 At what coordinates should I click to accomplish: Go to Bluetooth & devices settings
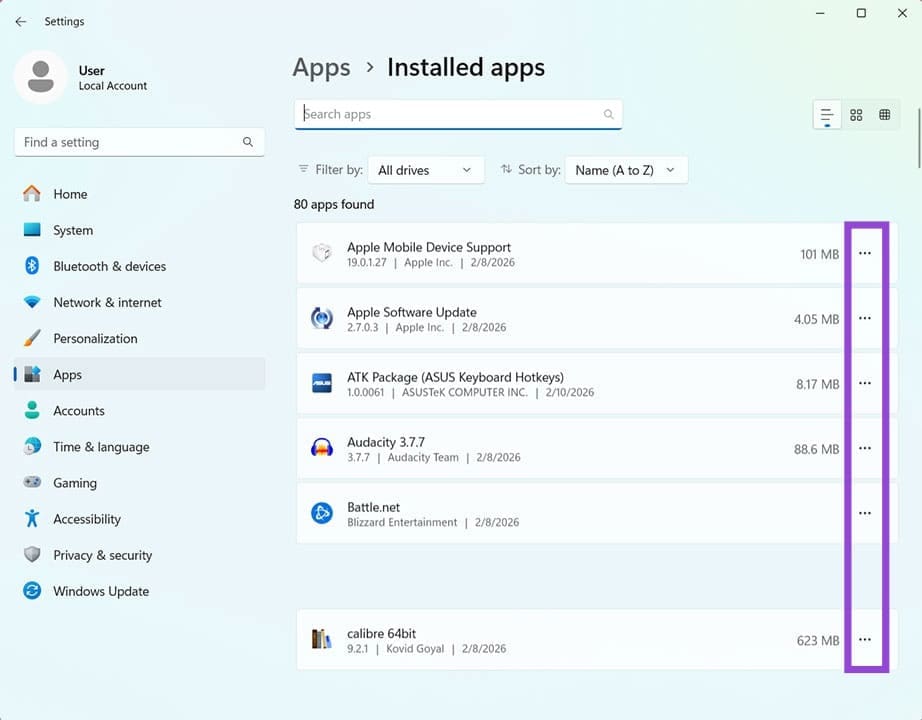pyautogui.click(x=109, y=266)
